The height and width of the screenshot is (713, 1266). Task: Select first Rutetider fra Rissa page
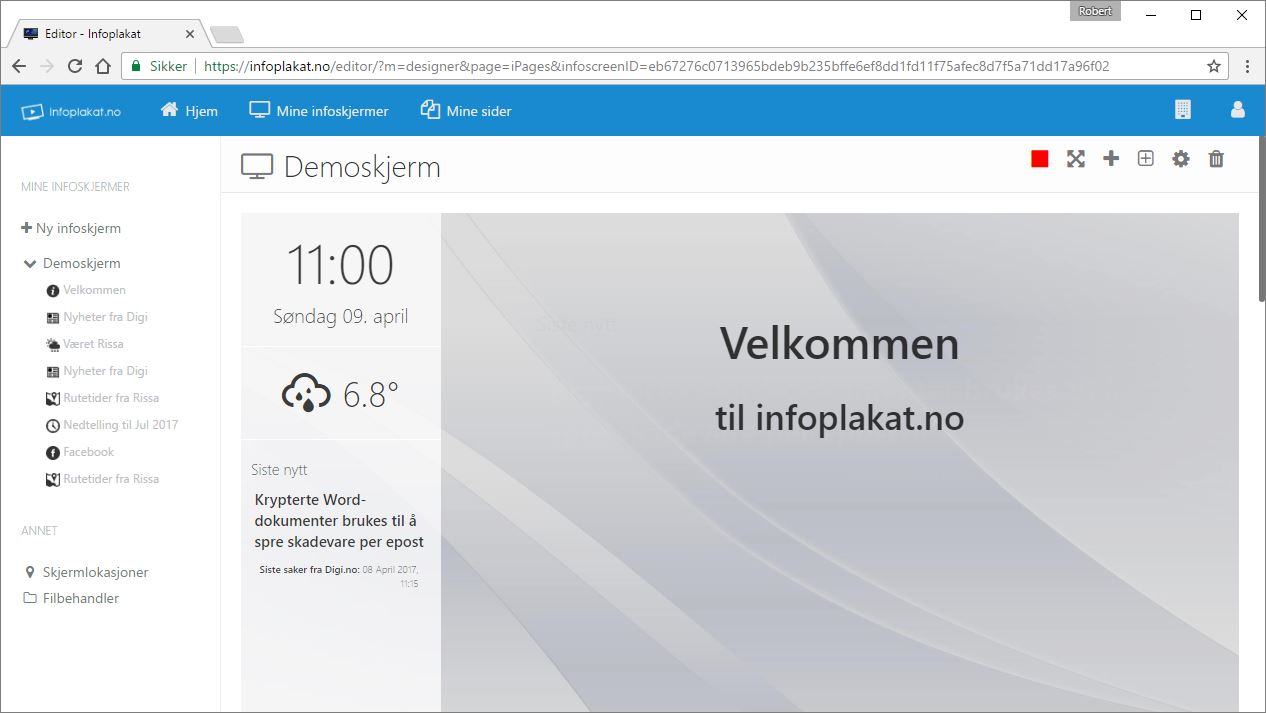tap(111, 398)
